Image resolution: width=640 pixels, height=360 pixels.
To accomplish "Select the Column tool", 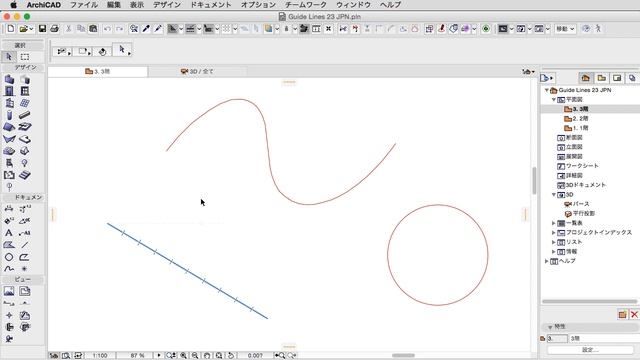I will tap(9, 115).
